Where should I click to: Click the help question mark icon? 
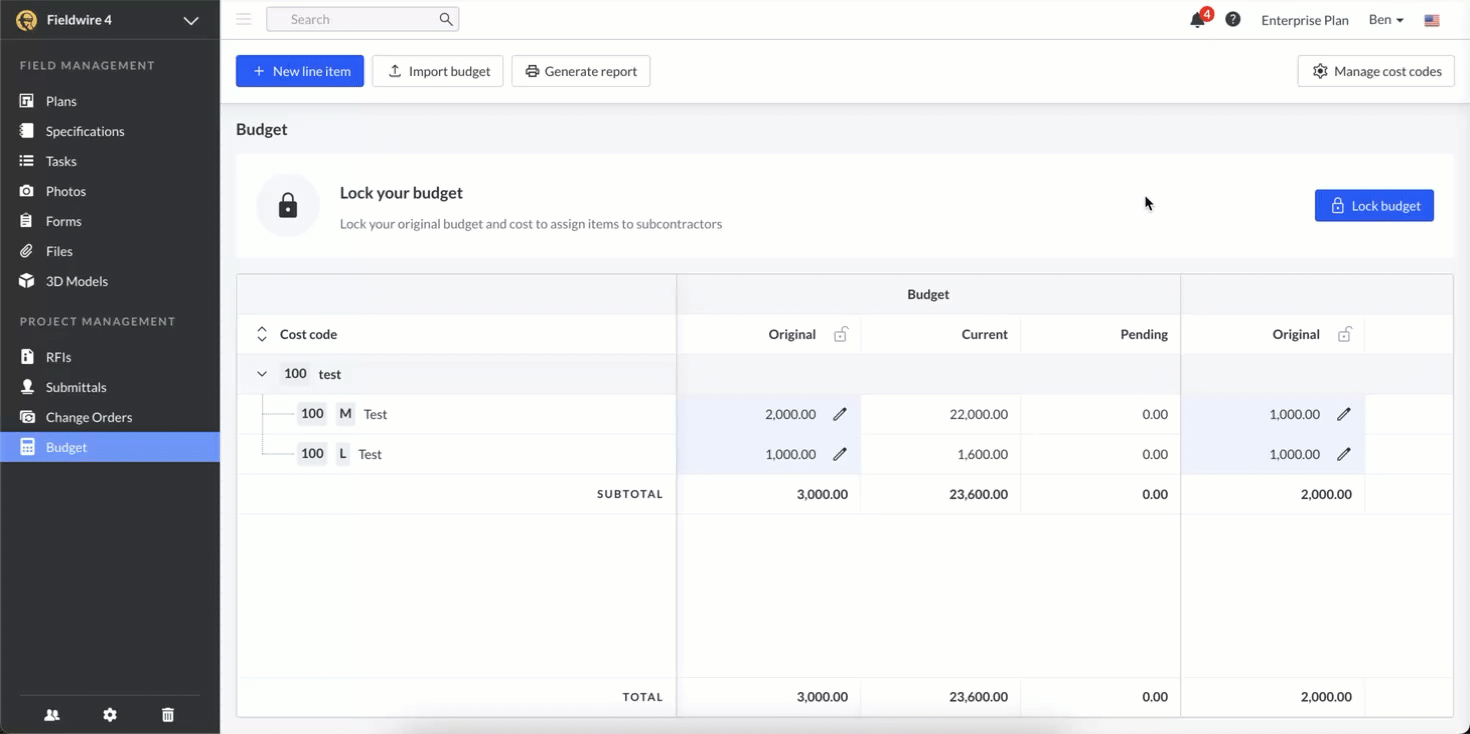pos(1233,19)
